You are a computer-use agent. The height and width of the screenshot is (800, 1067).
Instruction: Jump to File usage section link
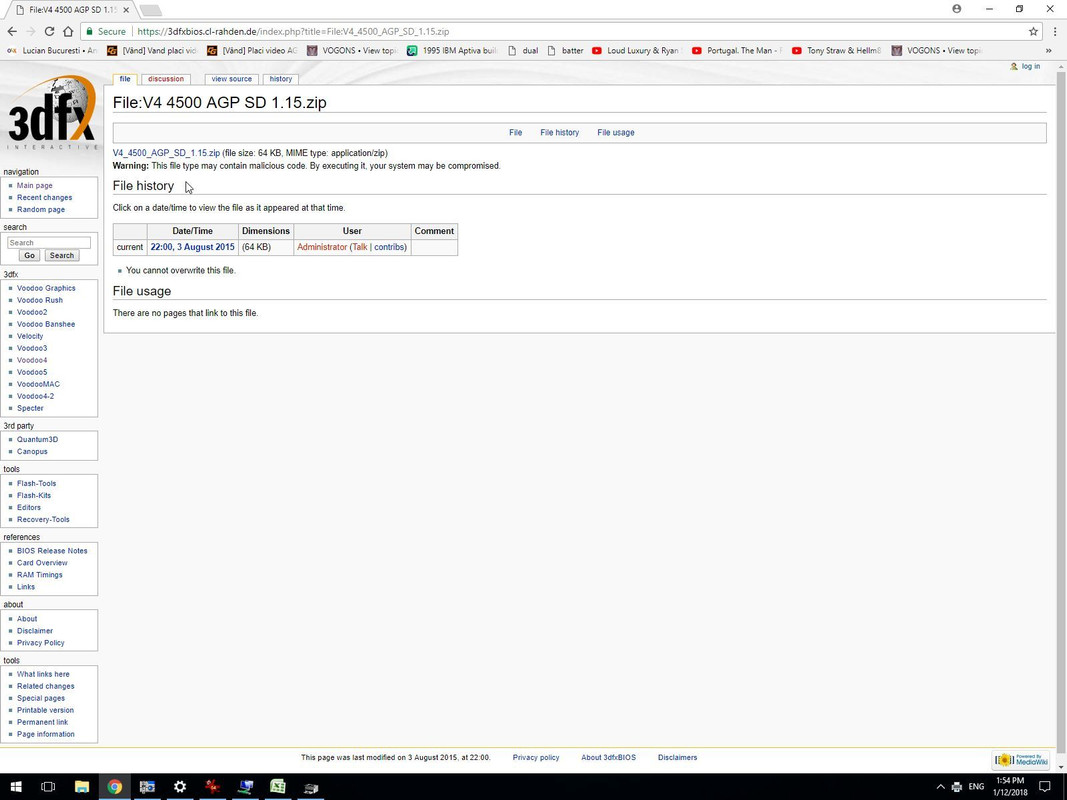click(616, 133)
